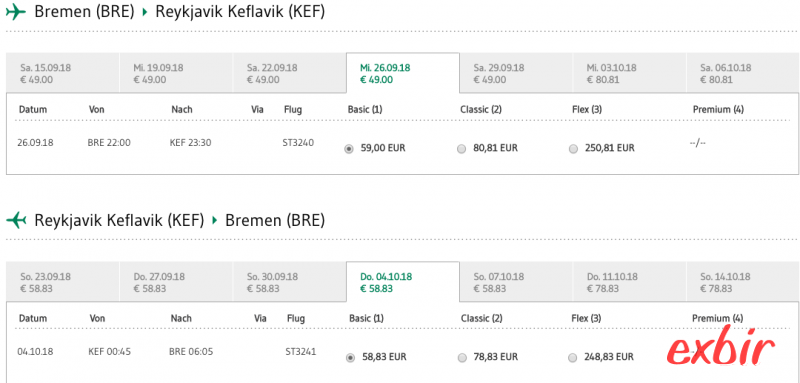
Task: Select So. 07.10.18 return date tab
Action: click(516, 282)
